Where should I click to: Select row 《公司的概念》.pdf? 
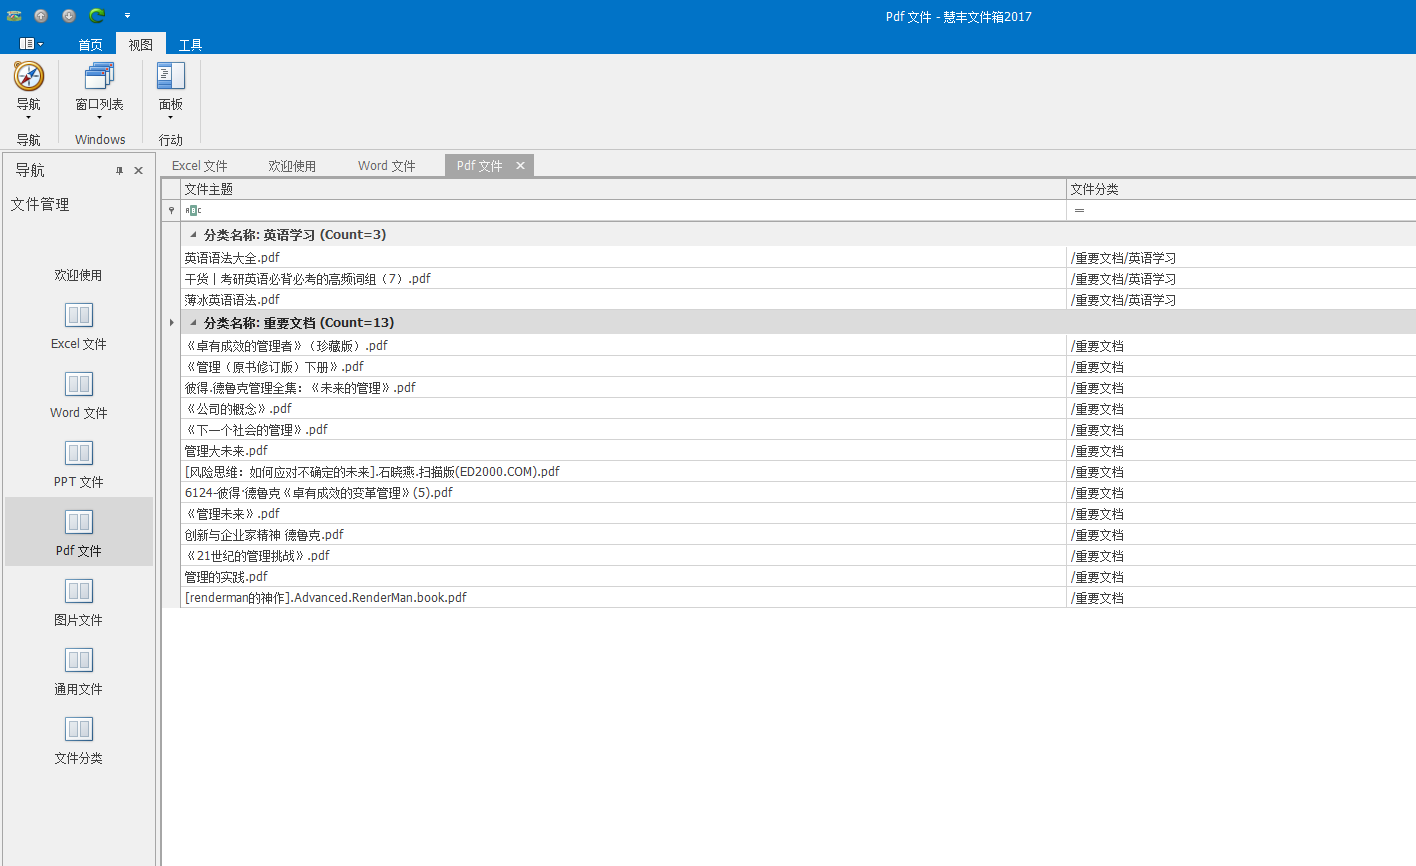click(x=623, y=408)
